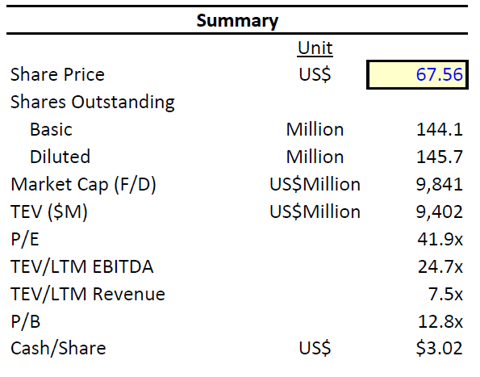Viewport: 480px width, 377px height.
Task: Click the TEV/LTM Revenue value 7.5x
Action: (x=445, y=294)
